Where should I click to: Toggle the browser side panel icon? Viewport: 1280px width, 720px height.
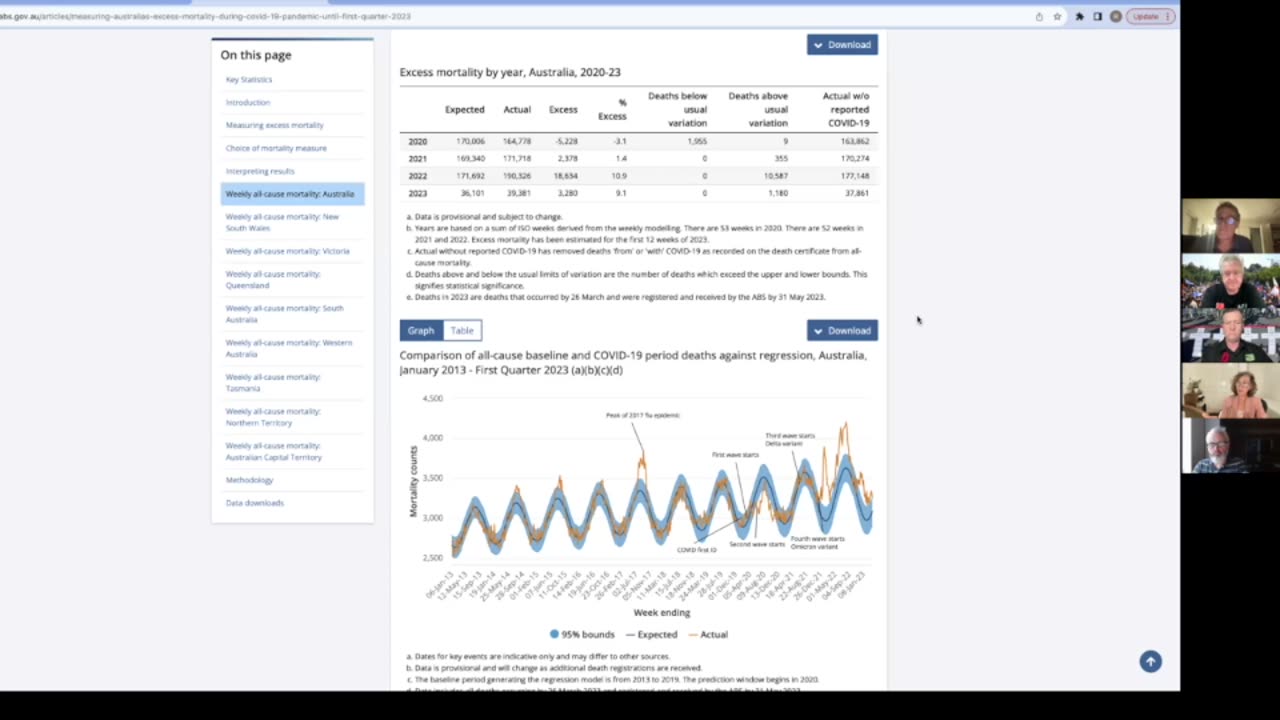click(1097, 16)
